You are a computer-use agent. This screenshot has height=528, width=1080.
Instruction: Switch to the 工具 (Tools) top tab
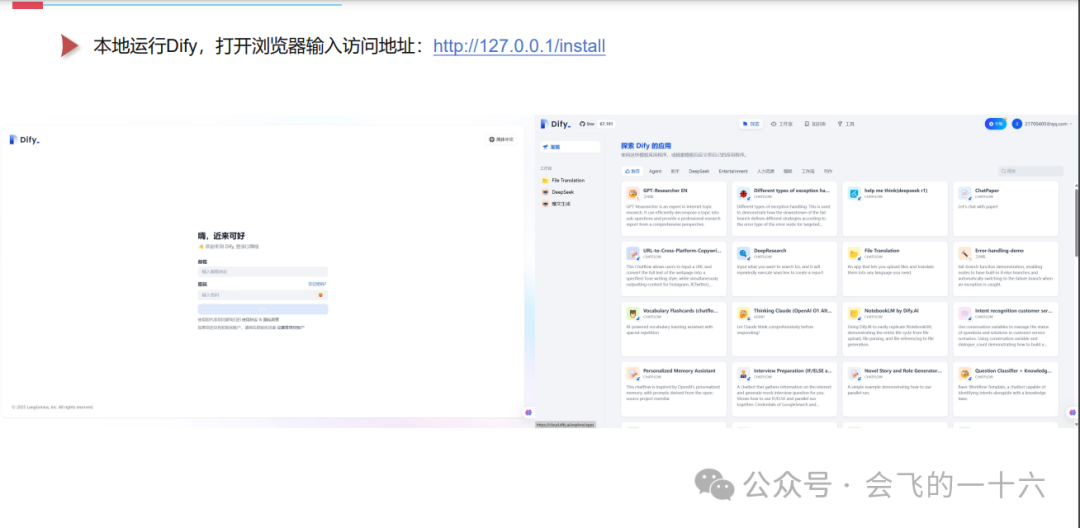click(846, 124)
